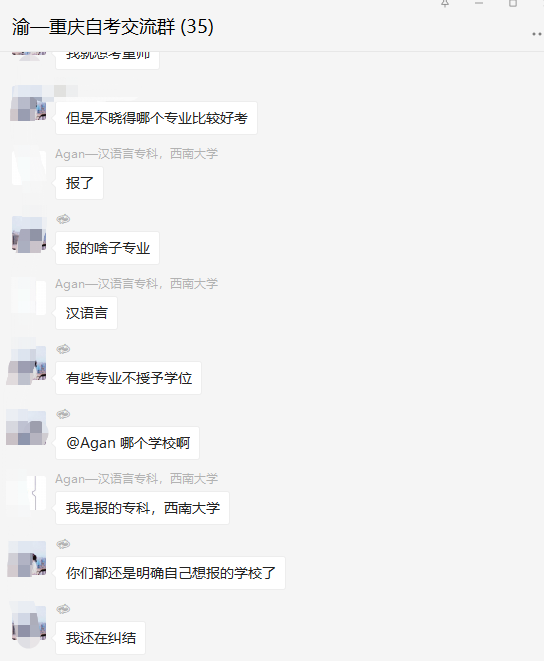544x661 pixels.
Task: Open avatar beside 报的啥子专业 message
Action: 29,233
